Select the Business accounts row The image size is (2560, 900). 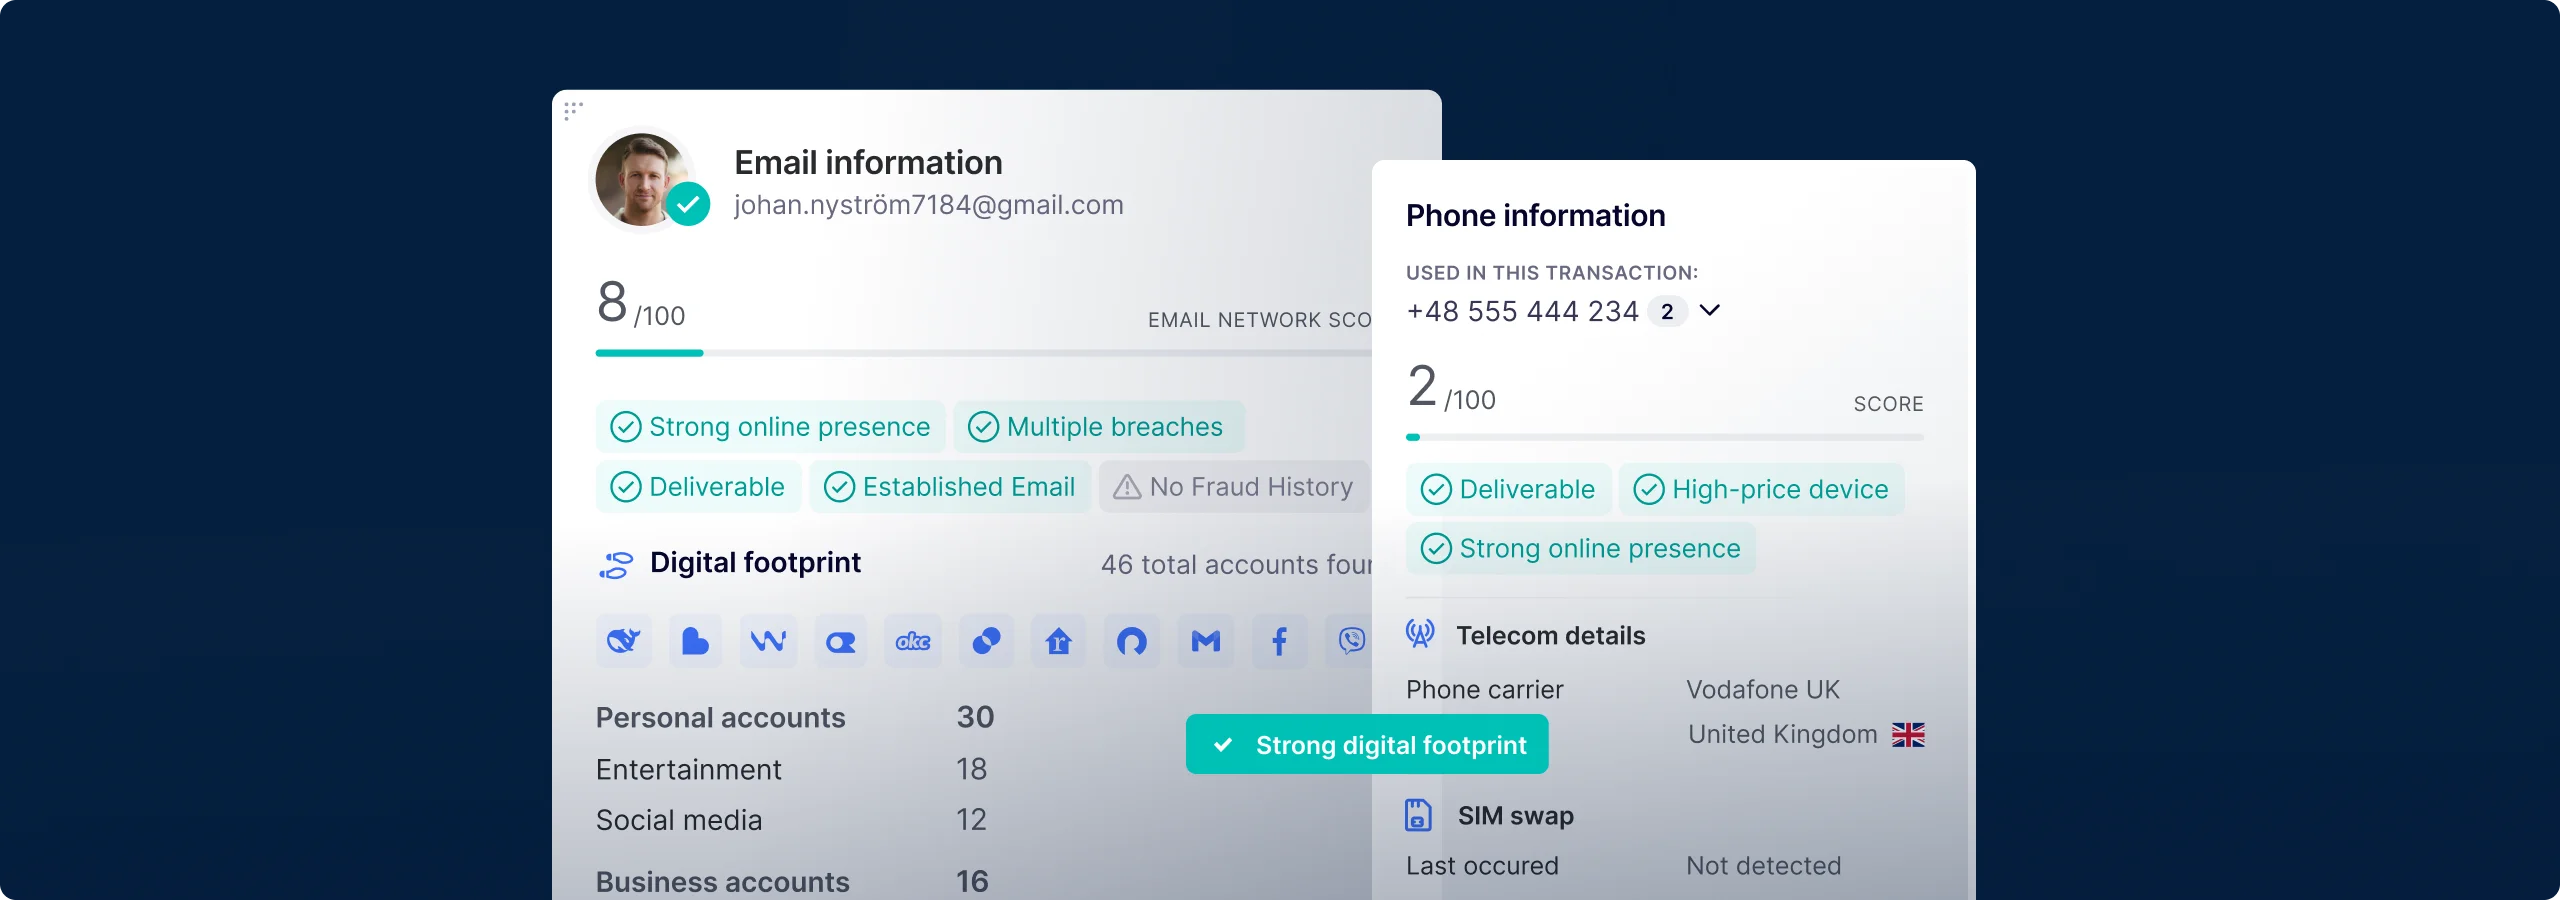pos(795,881)
